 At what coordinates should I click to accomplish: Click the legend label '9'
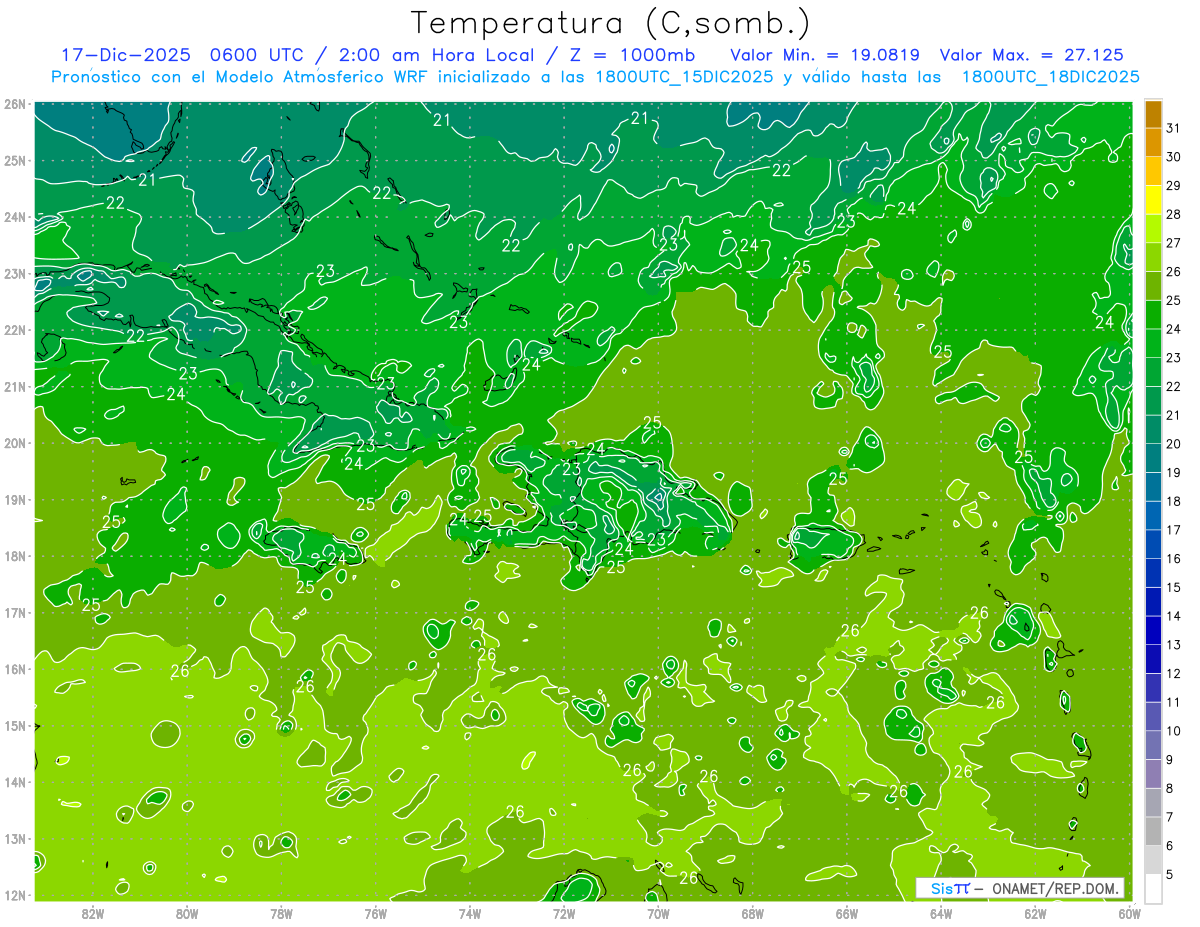[1170, 760]
